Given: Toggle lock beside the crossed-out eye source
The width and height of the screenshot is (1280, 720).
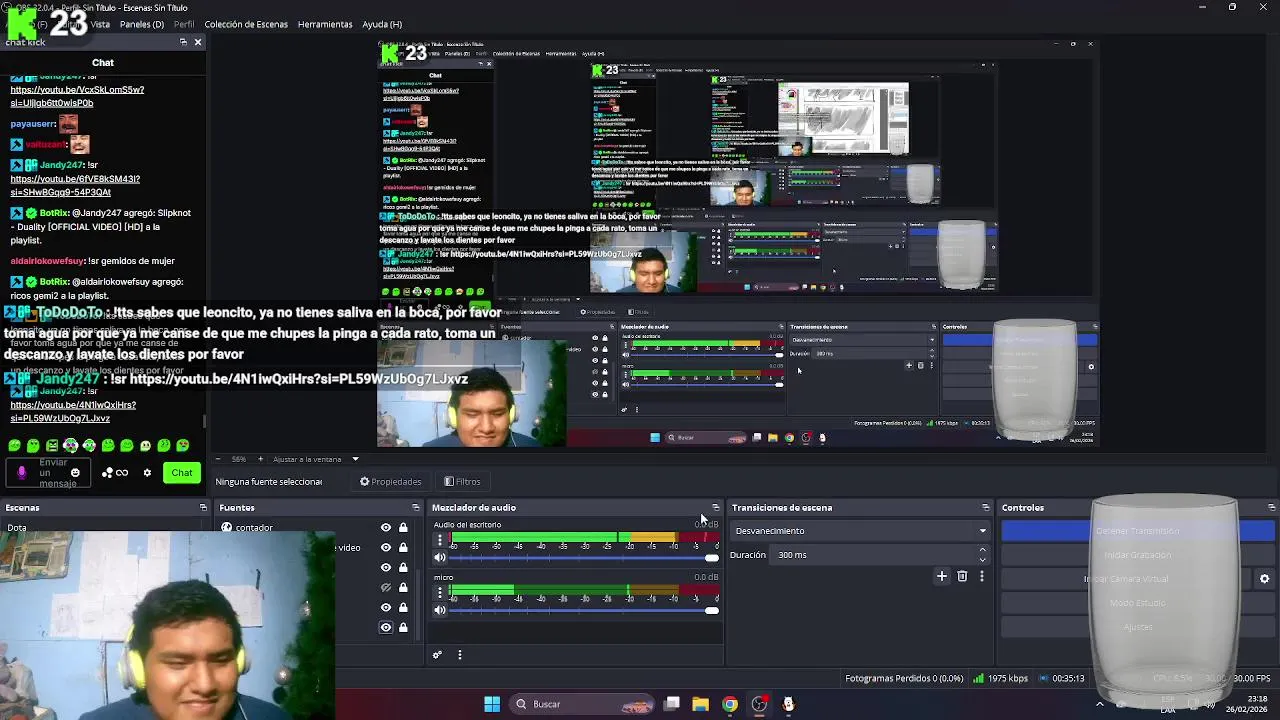Looking at the screenshot, I should (403, 587).
